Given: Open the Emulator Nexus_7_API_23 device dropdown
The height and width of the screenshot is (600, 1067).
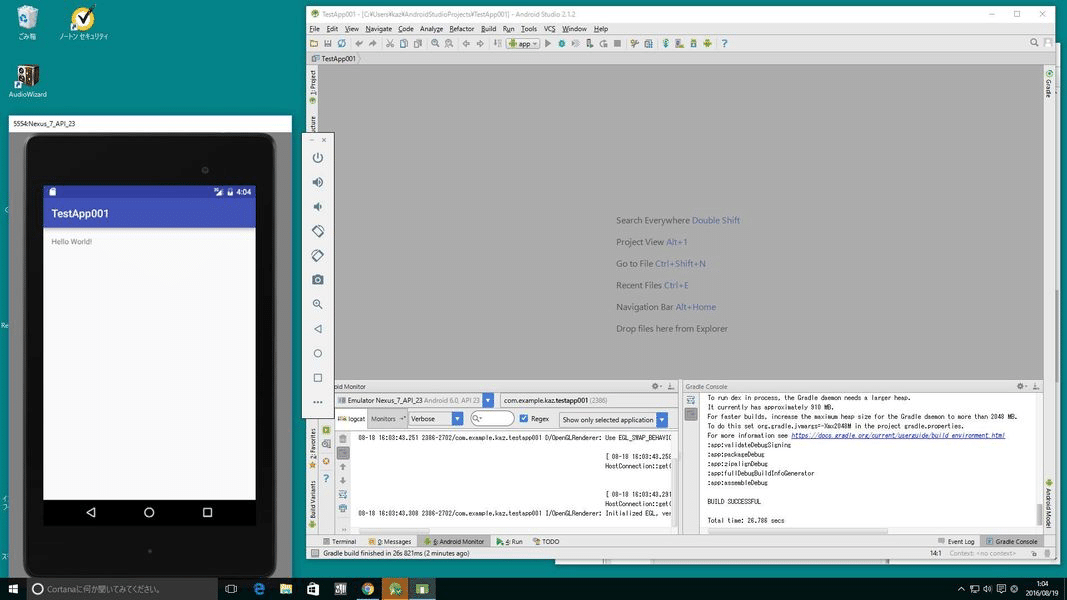Looking at the screenshot, I should coord(416,401).
